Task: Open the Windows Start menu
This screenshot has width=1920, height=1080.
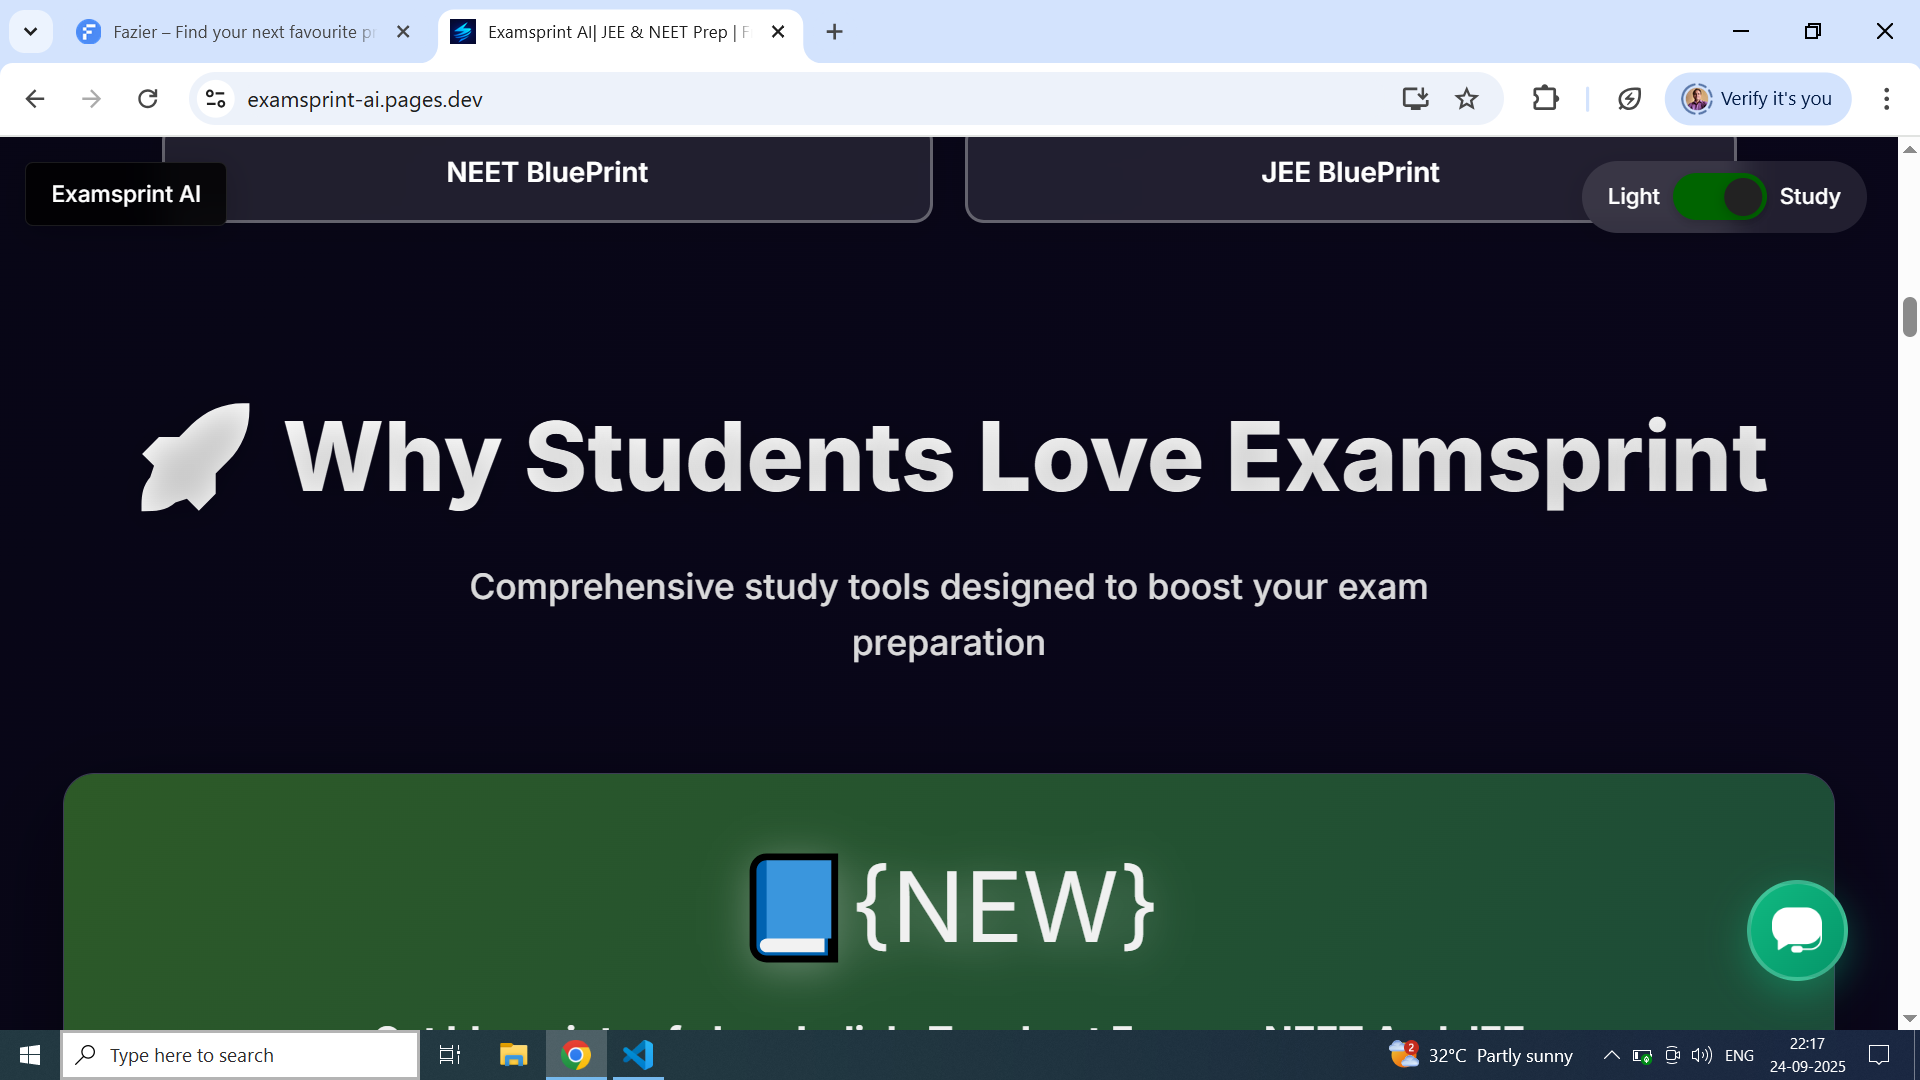Action: (30, 1055)
